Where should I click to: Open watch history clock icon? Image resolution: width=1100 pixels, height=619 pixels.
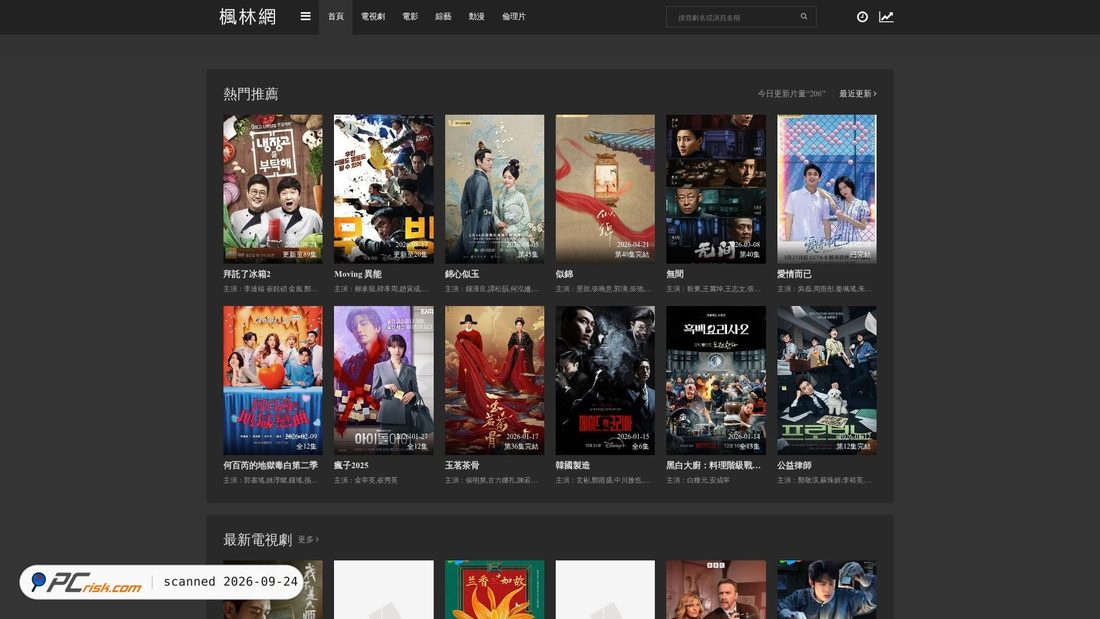(862, 17)
